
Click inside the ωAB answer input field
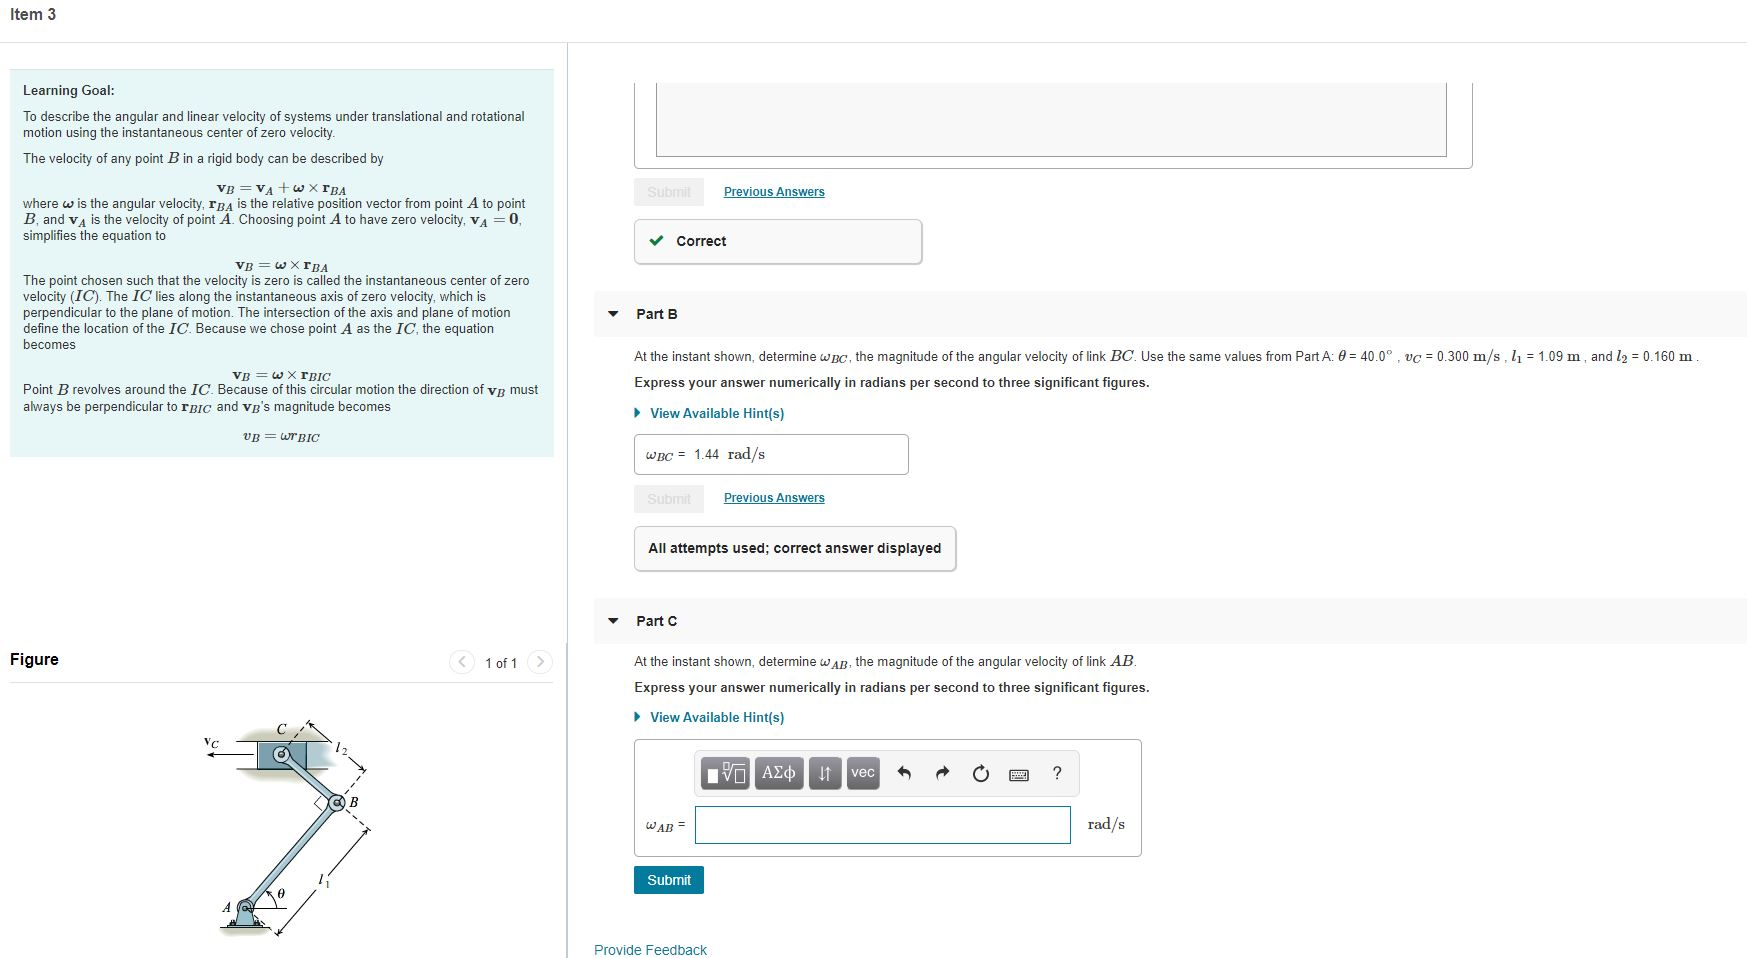pyautogui.click(x=881, y=824)
